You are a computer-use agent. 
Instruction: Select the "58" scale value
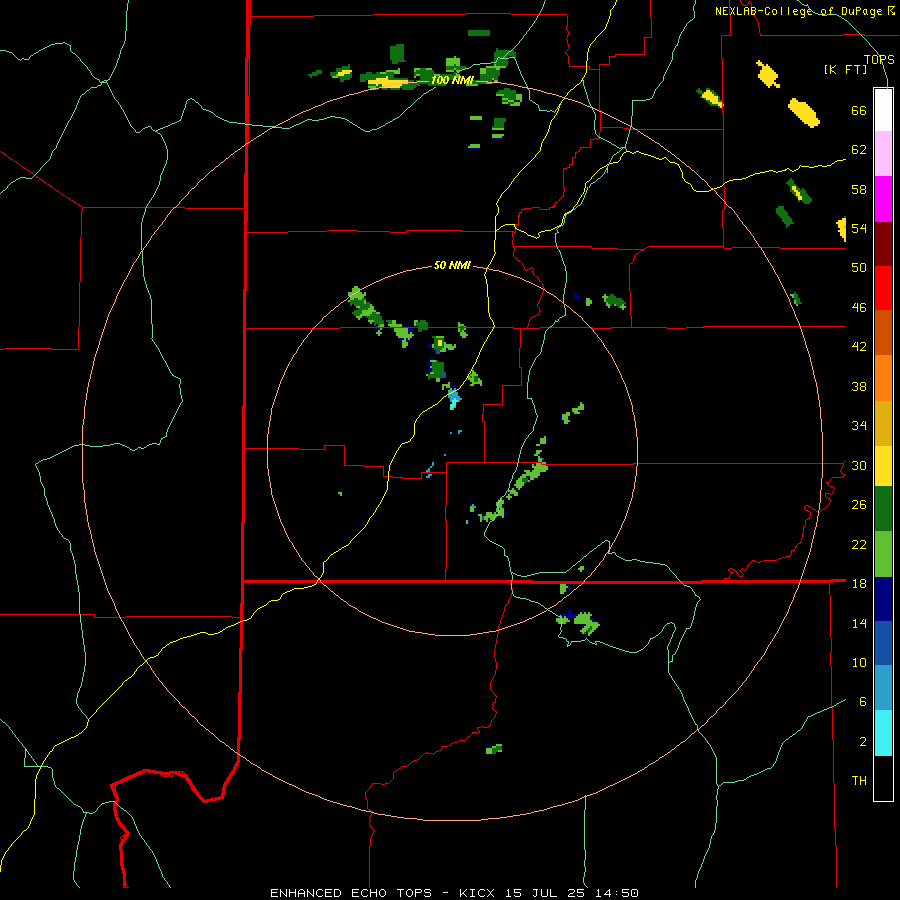pos(859,189)
